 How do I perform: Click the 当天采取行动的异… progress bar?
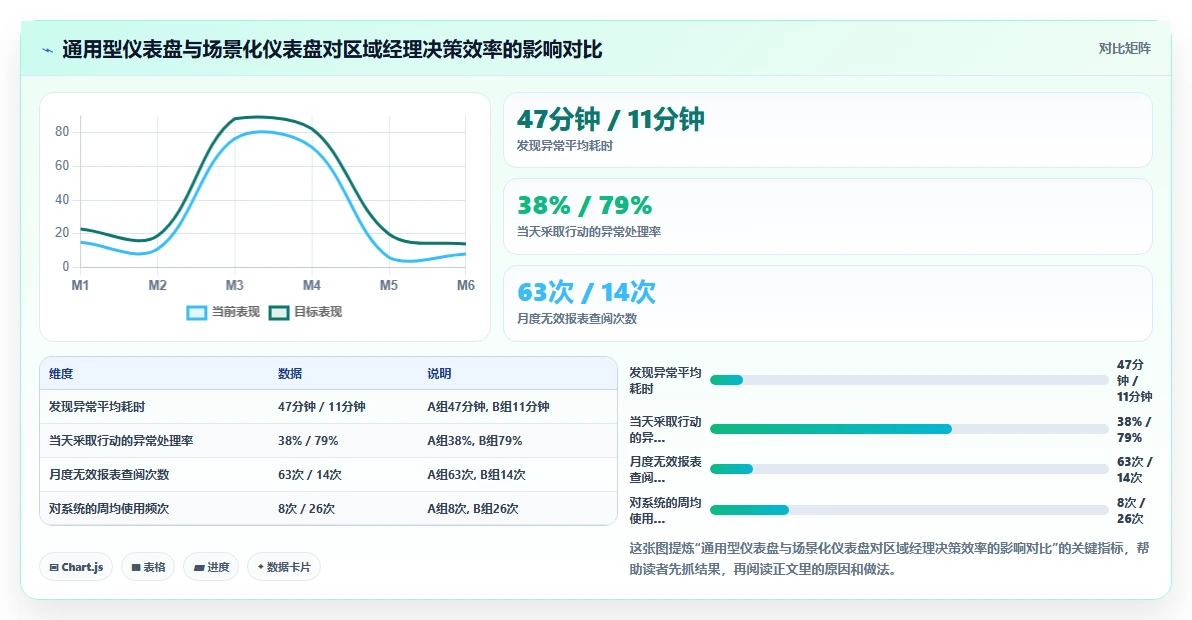909,429
